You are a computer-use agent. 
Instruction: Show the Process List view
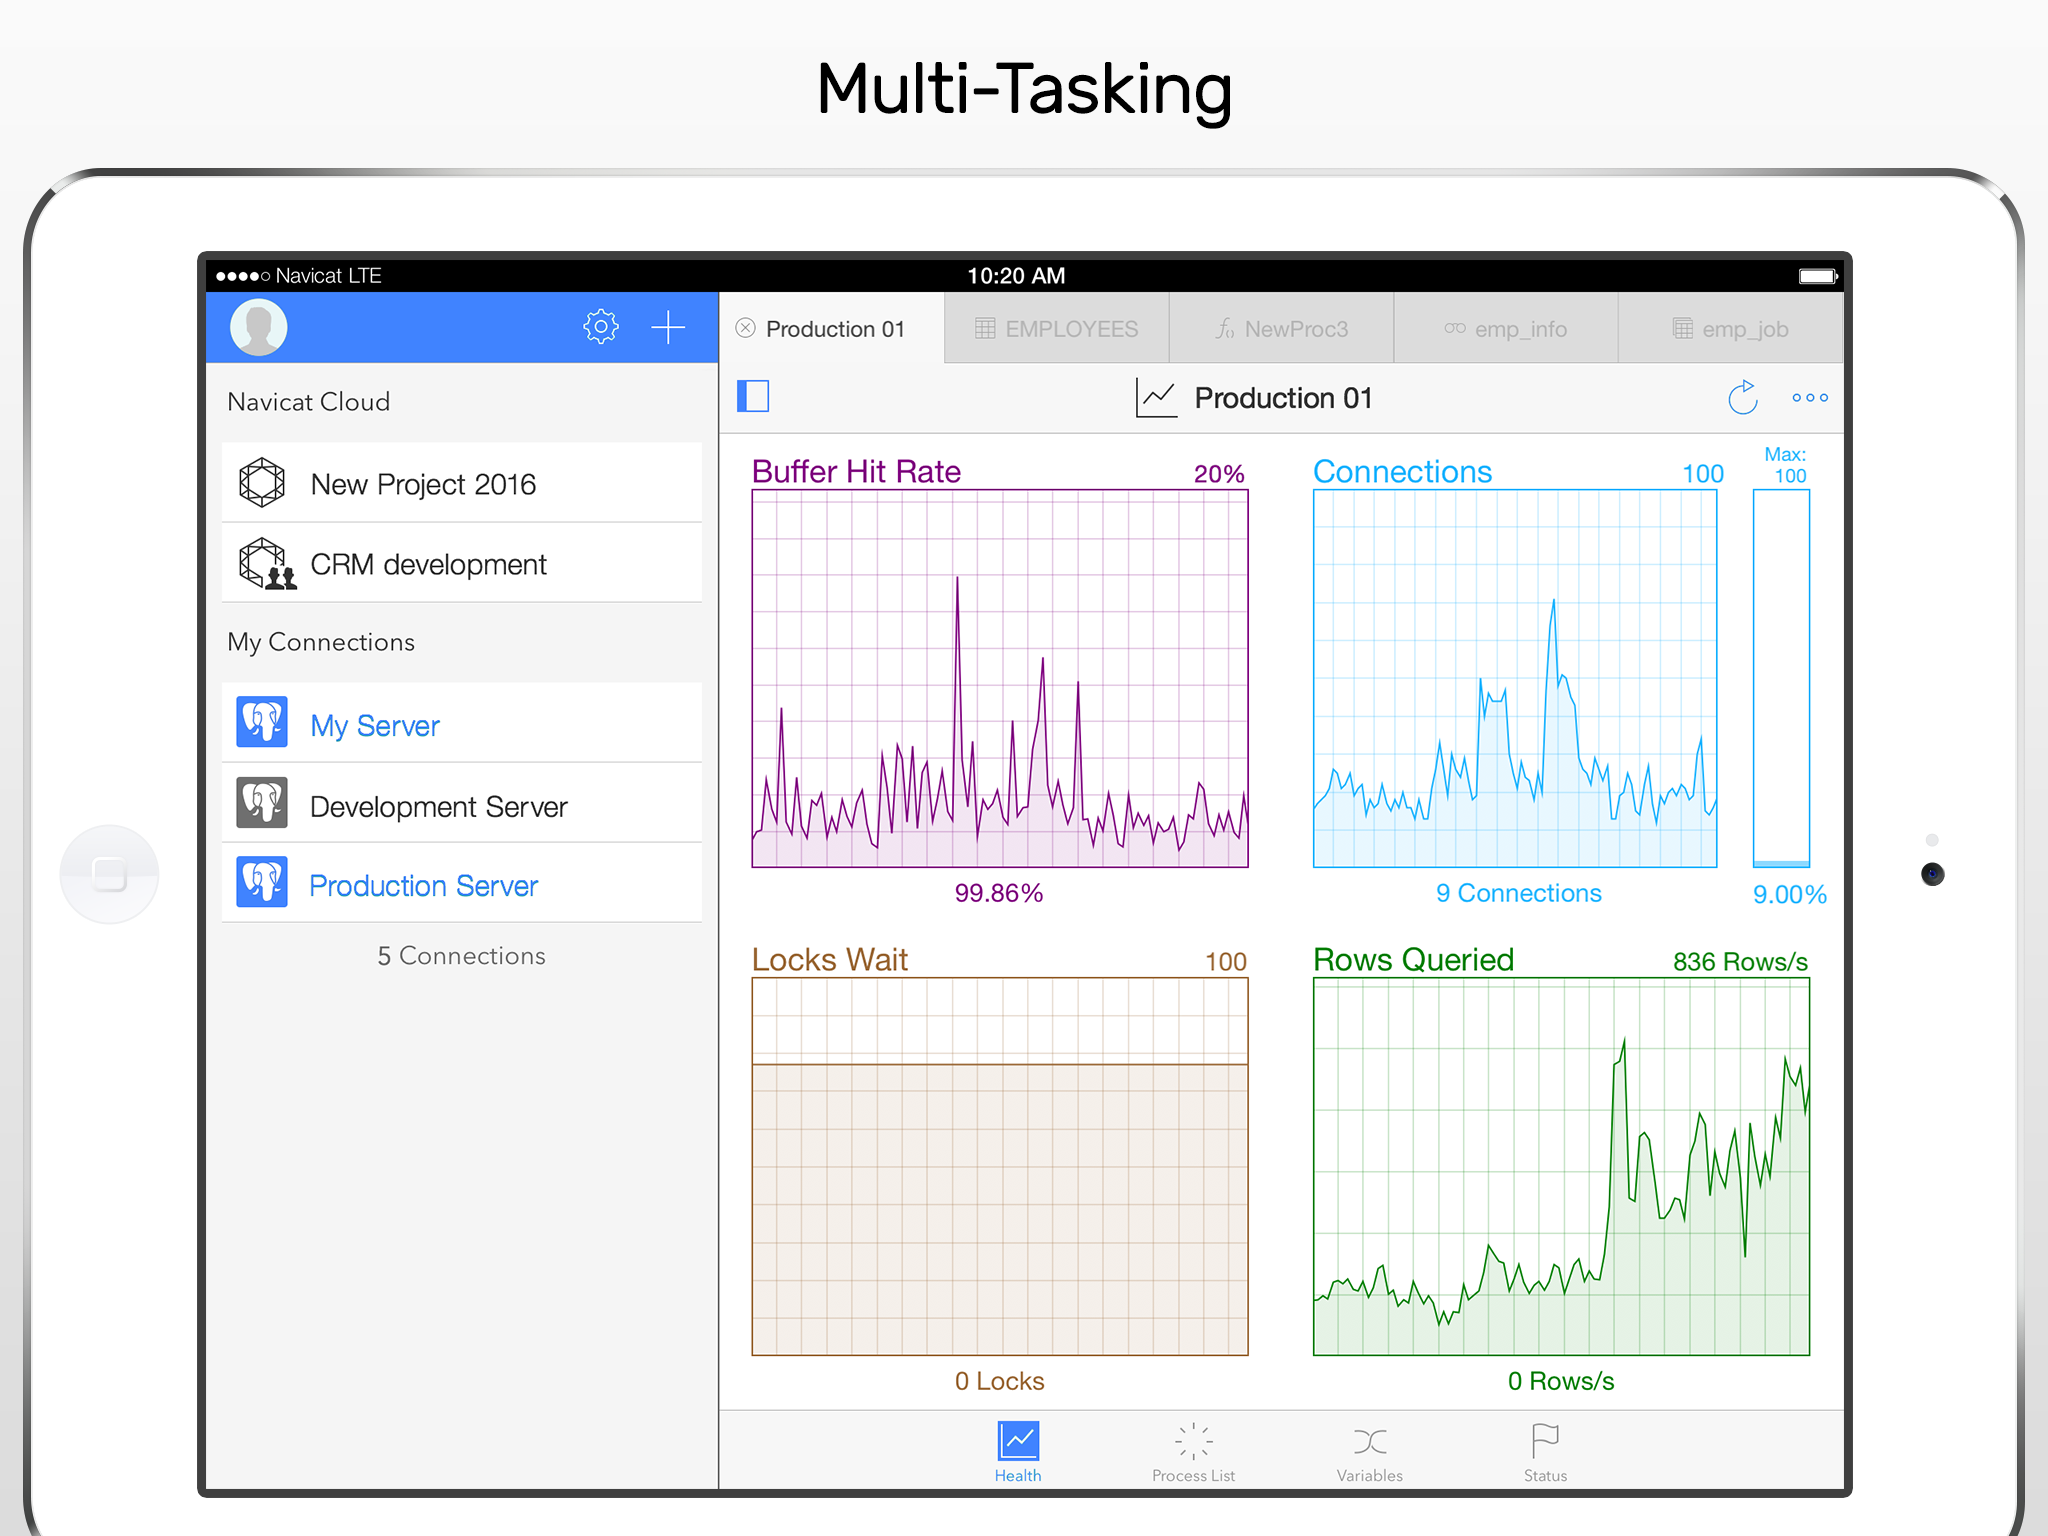tap(1193, 1452)
